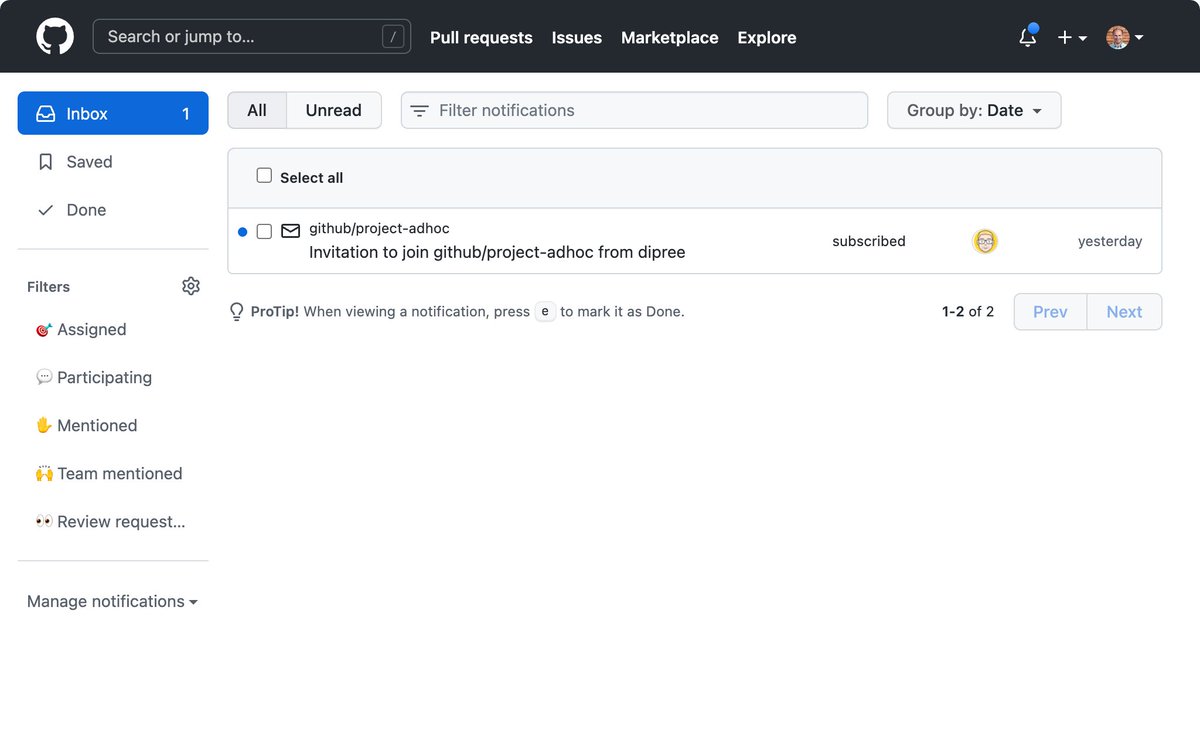Tick the Select all checkbox

coord(264,176)
